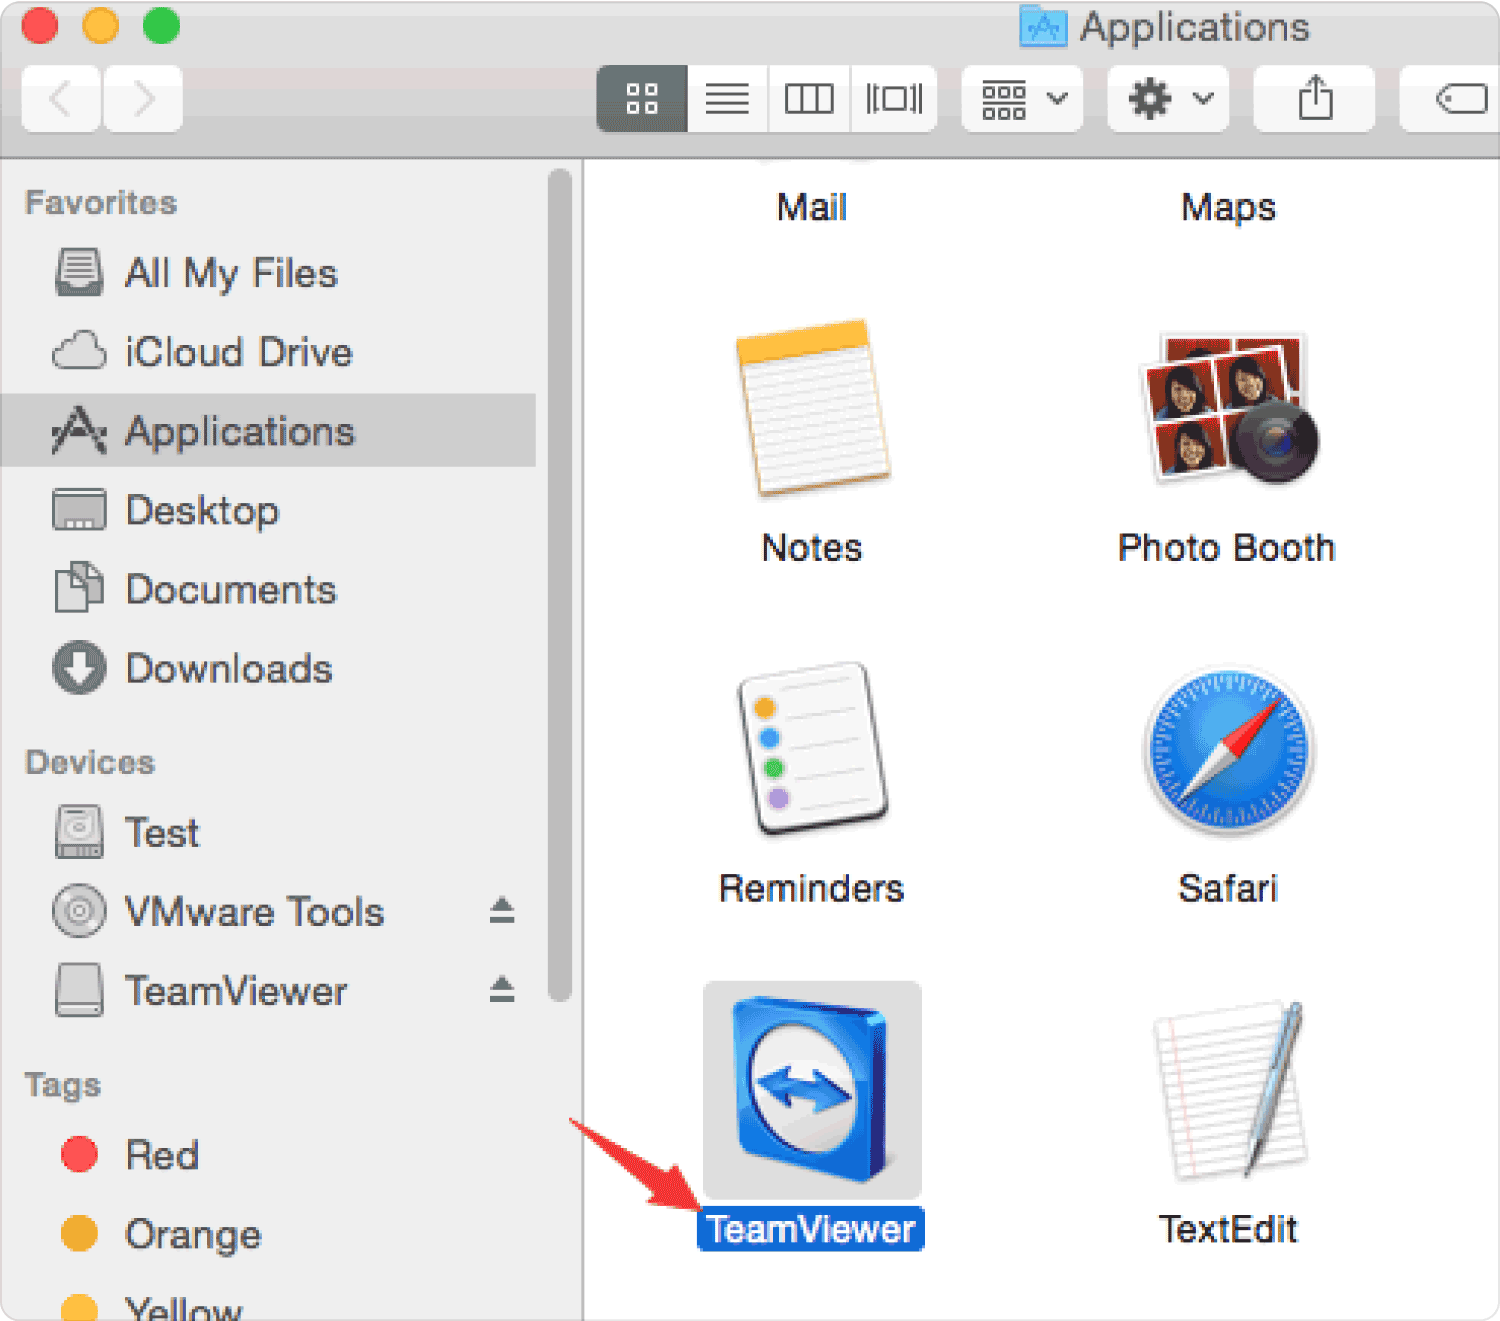Select the Red tag
Screen dimensions: 1500x1321
[268, 1155]
